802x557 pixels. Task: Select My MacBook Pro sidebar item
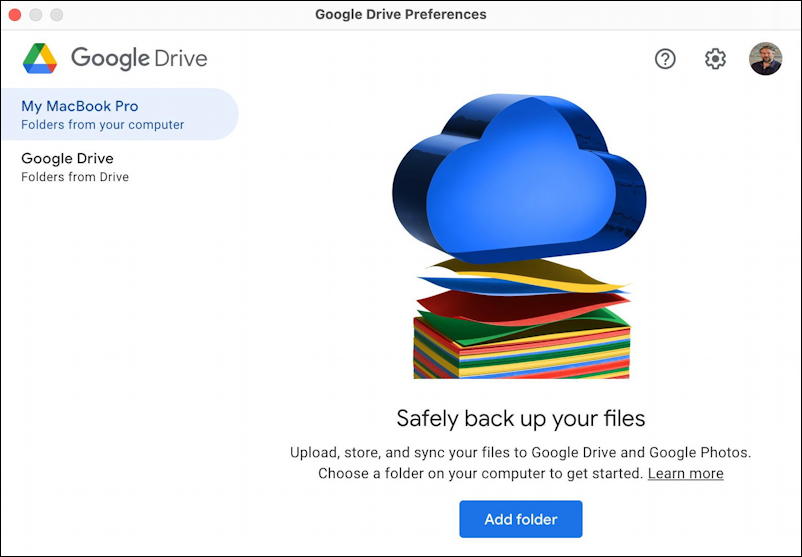[x=120, y=114]
